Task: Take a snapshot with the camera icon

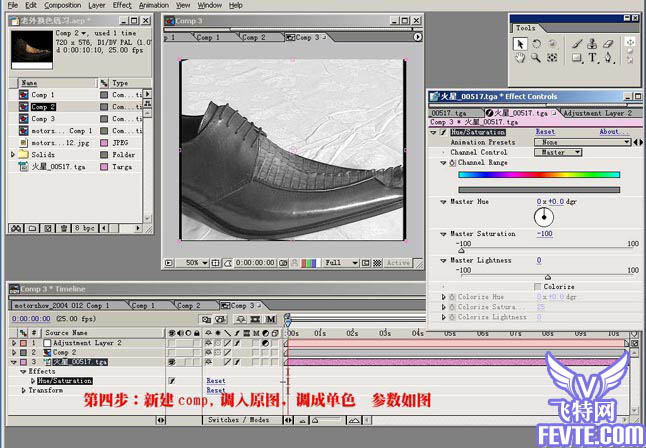Action: 283,263
